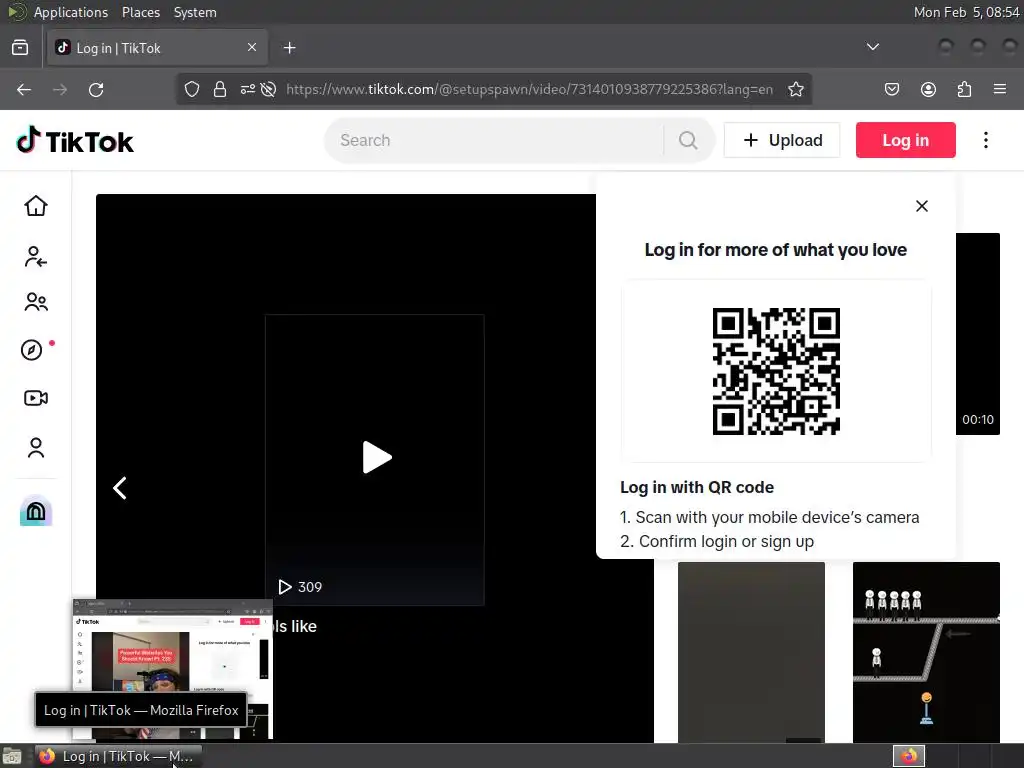Click the show desktop icon in taskbar

coord(12,756)
